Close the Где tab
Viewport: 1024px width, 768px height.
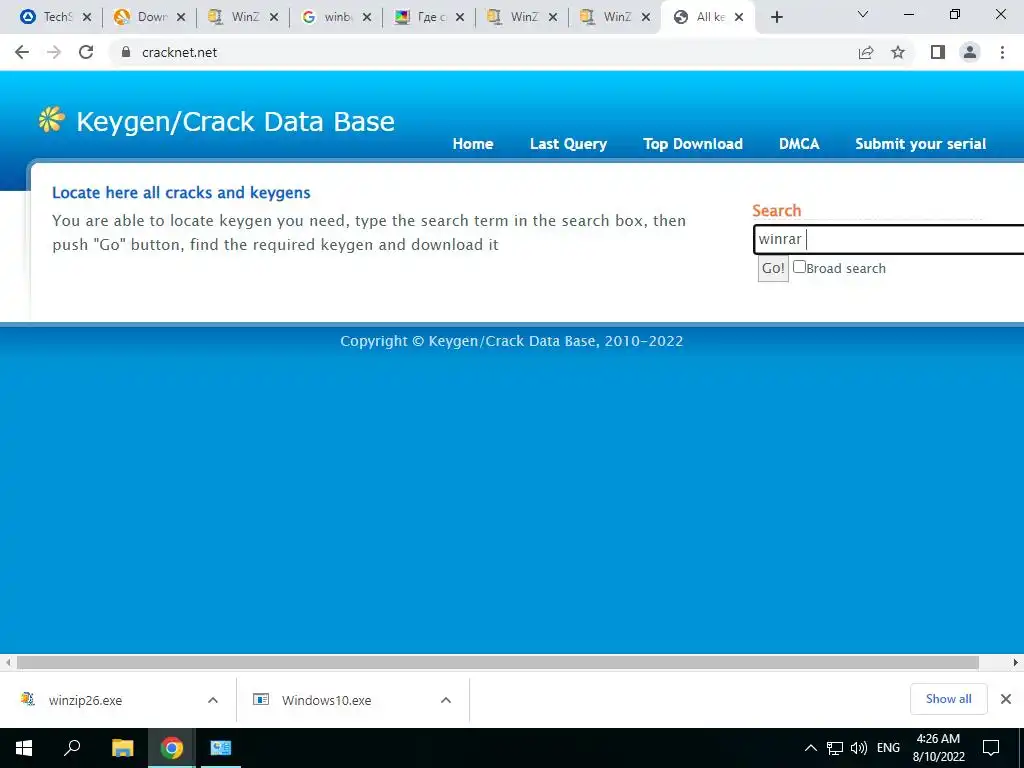460,17
